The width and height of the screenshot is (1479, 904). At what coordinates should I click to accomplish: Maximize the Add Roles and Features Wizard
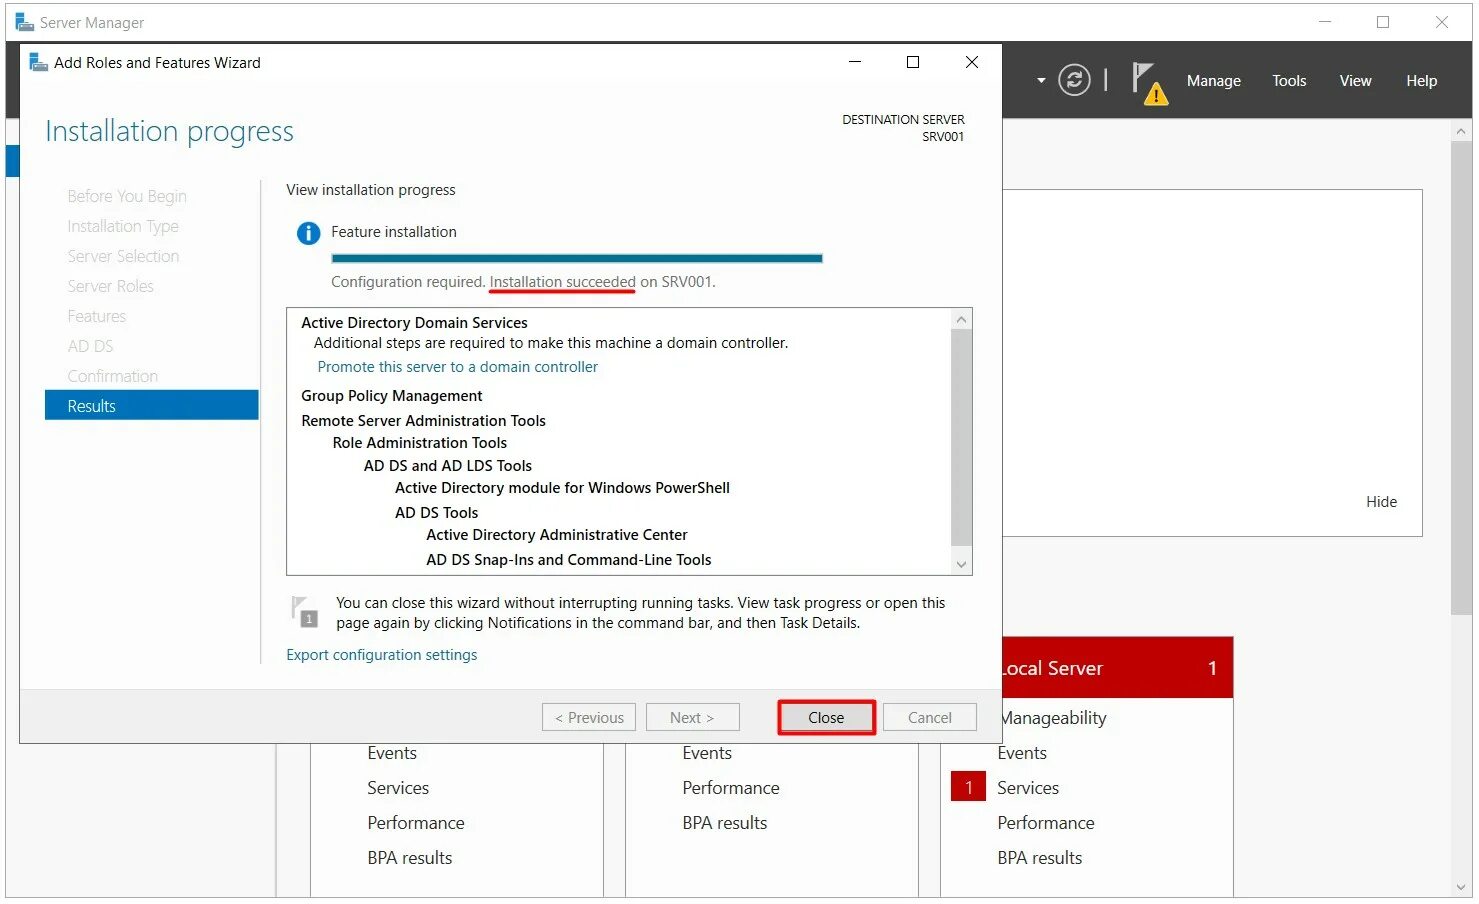point(913,62)
